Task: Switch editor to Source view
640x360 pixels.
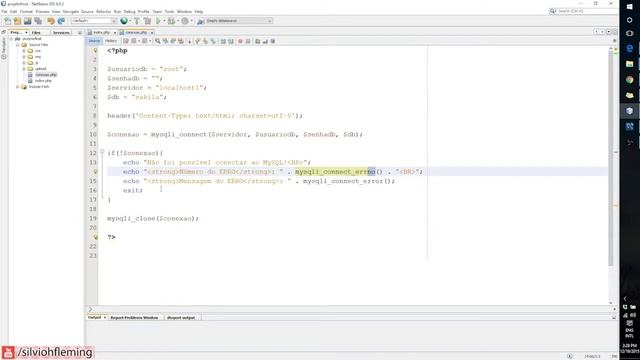Action: (94, 41)
